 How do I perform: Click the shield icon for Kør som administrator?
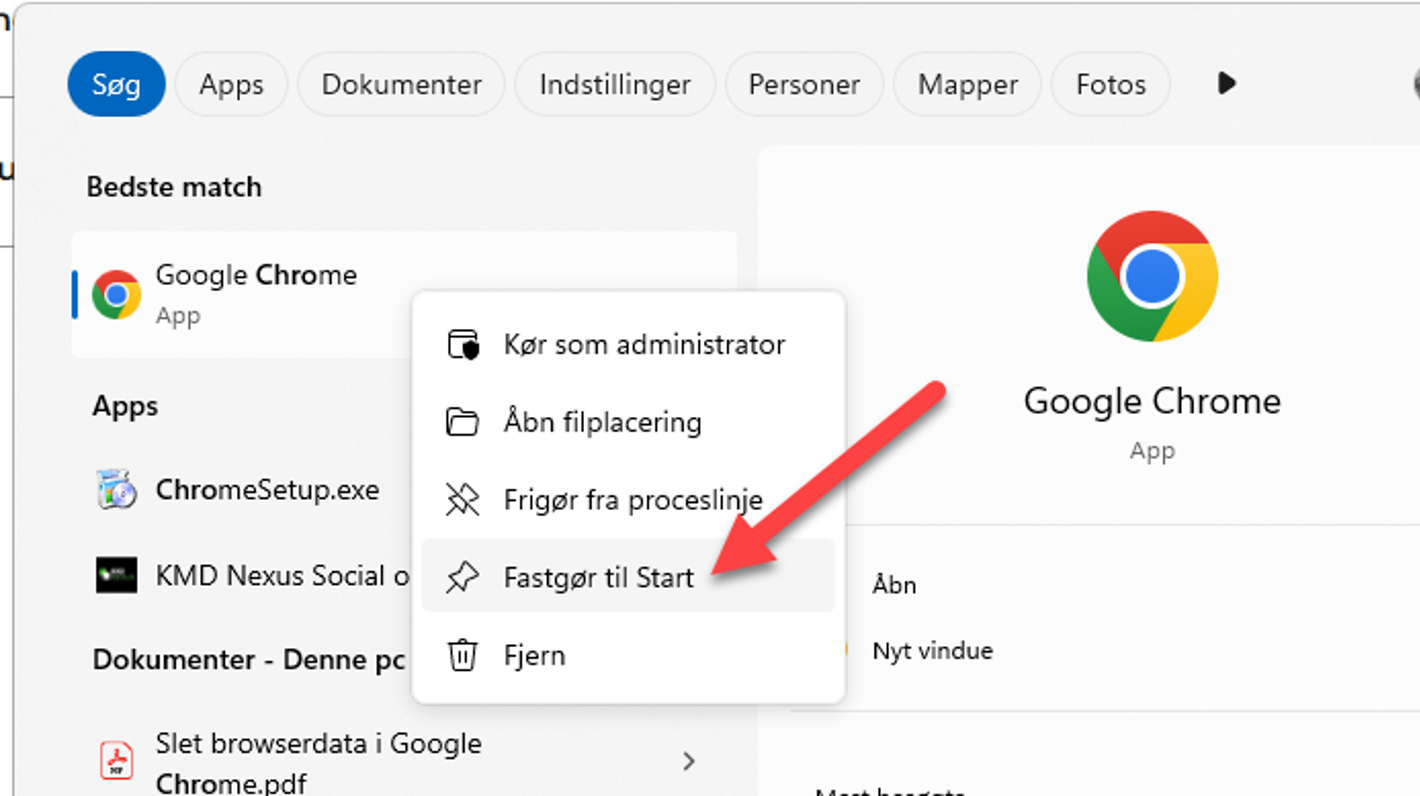click(x=462, y=344)
